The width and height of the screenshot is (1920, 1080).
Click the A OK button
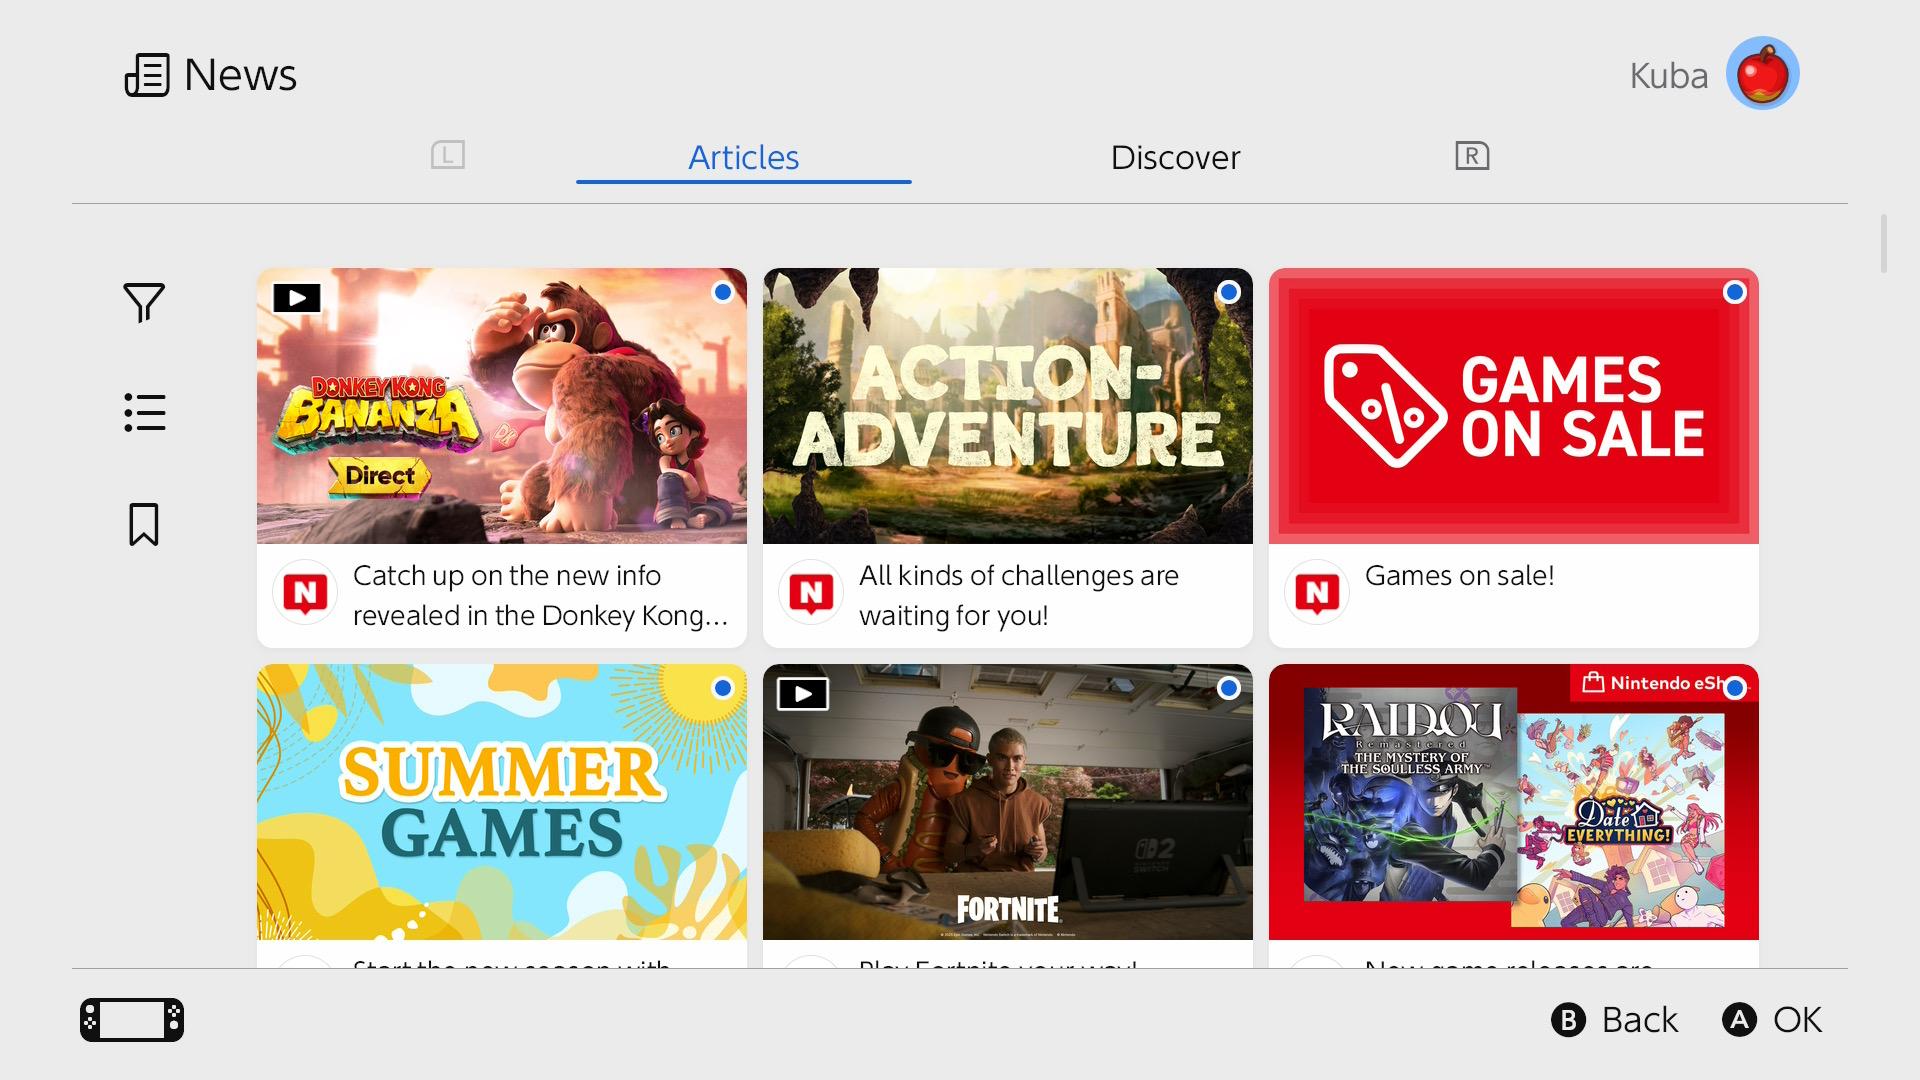[1772, 1020]
